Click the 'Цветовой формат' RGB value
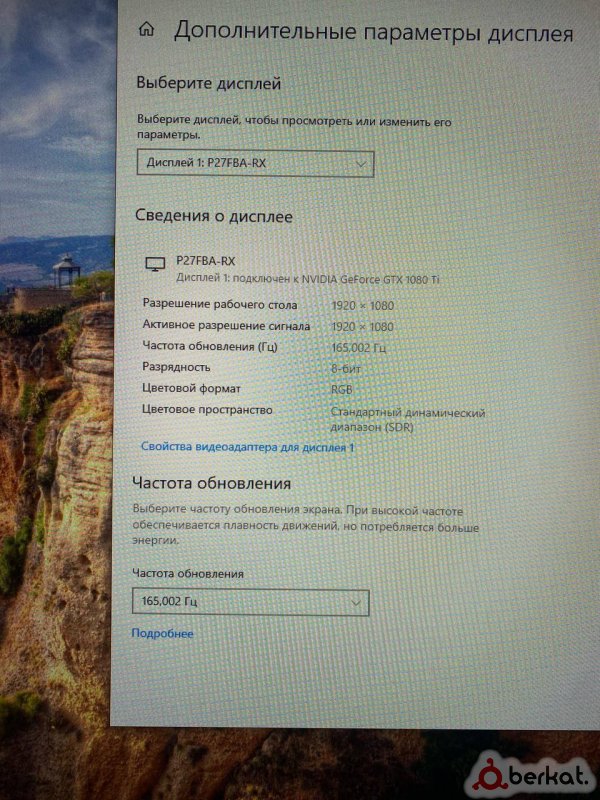600x800 pixels. pos(343,389)
